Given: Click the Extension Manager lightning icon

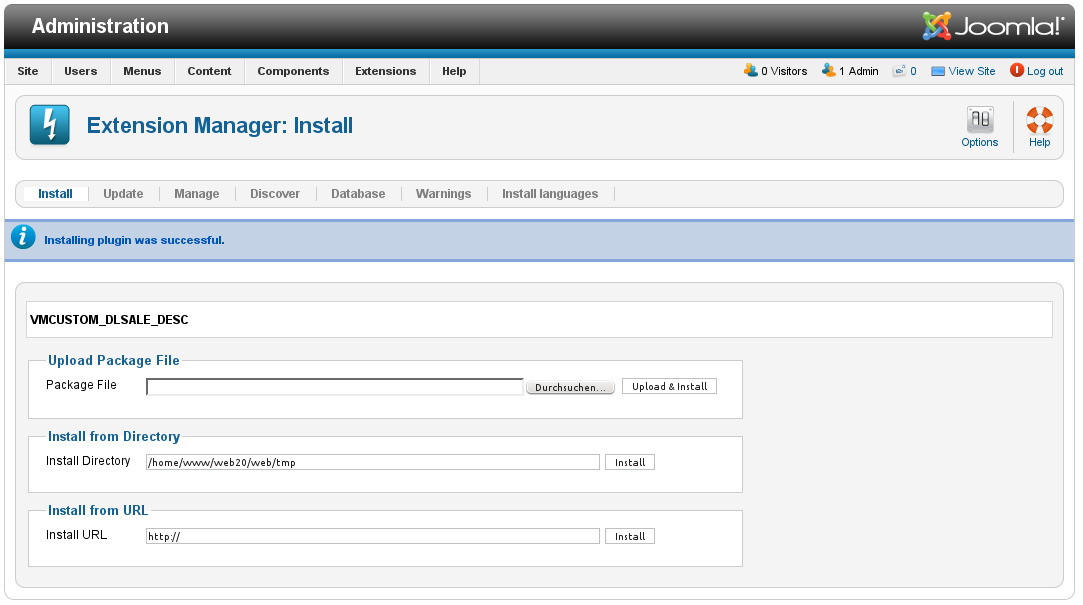Looking at the screenshot, I should 49,125.
